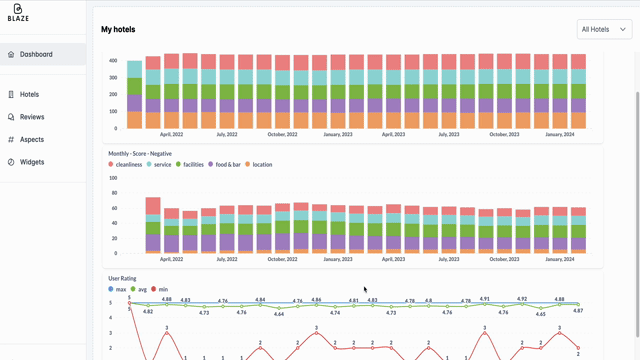Toggle cleanliness legend in Negative chart

click(x=125, y=164)
